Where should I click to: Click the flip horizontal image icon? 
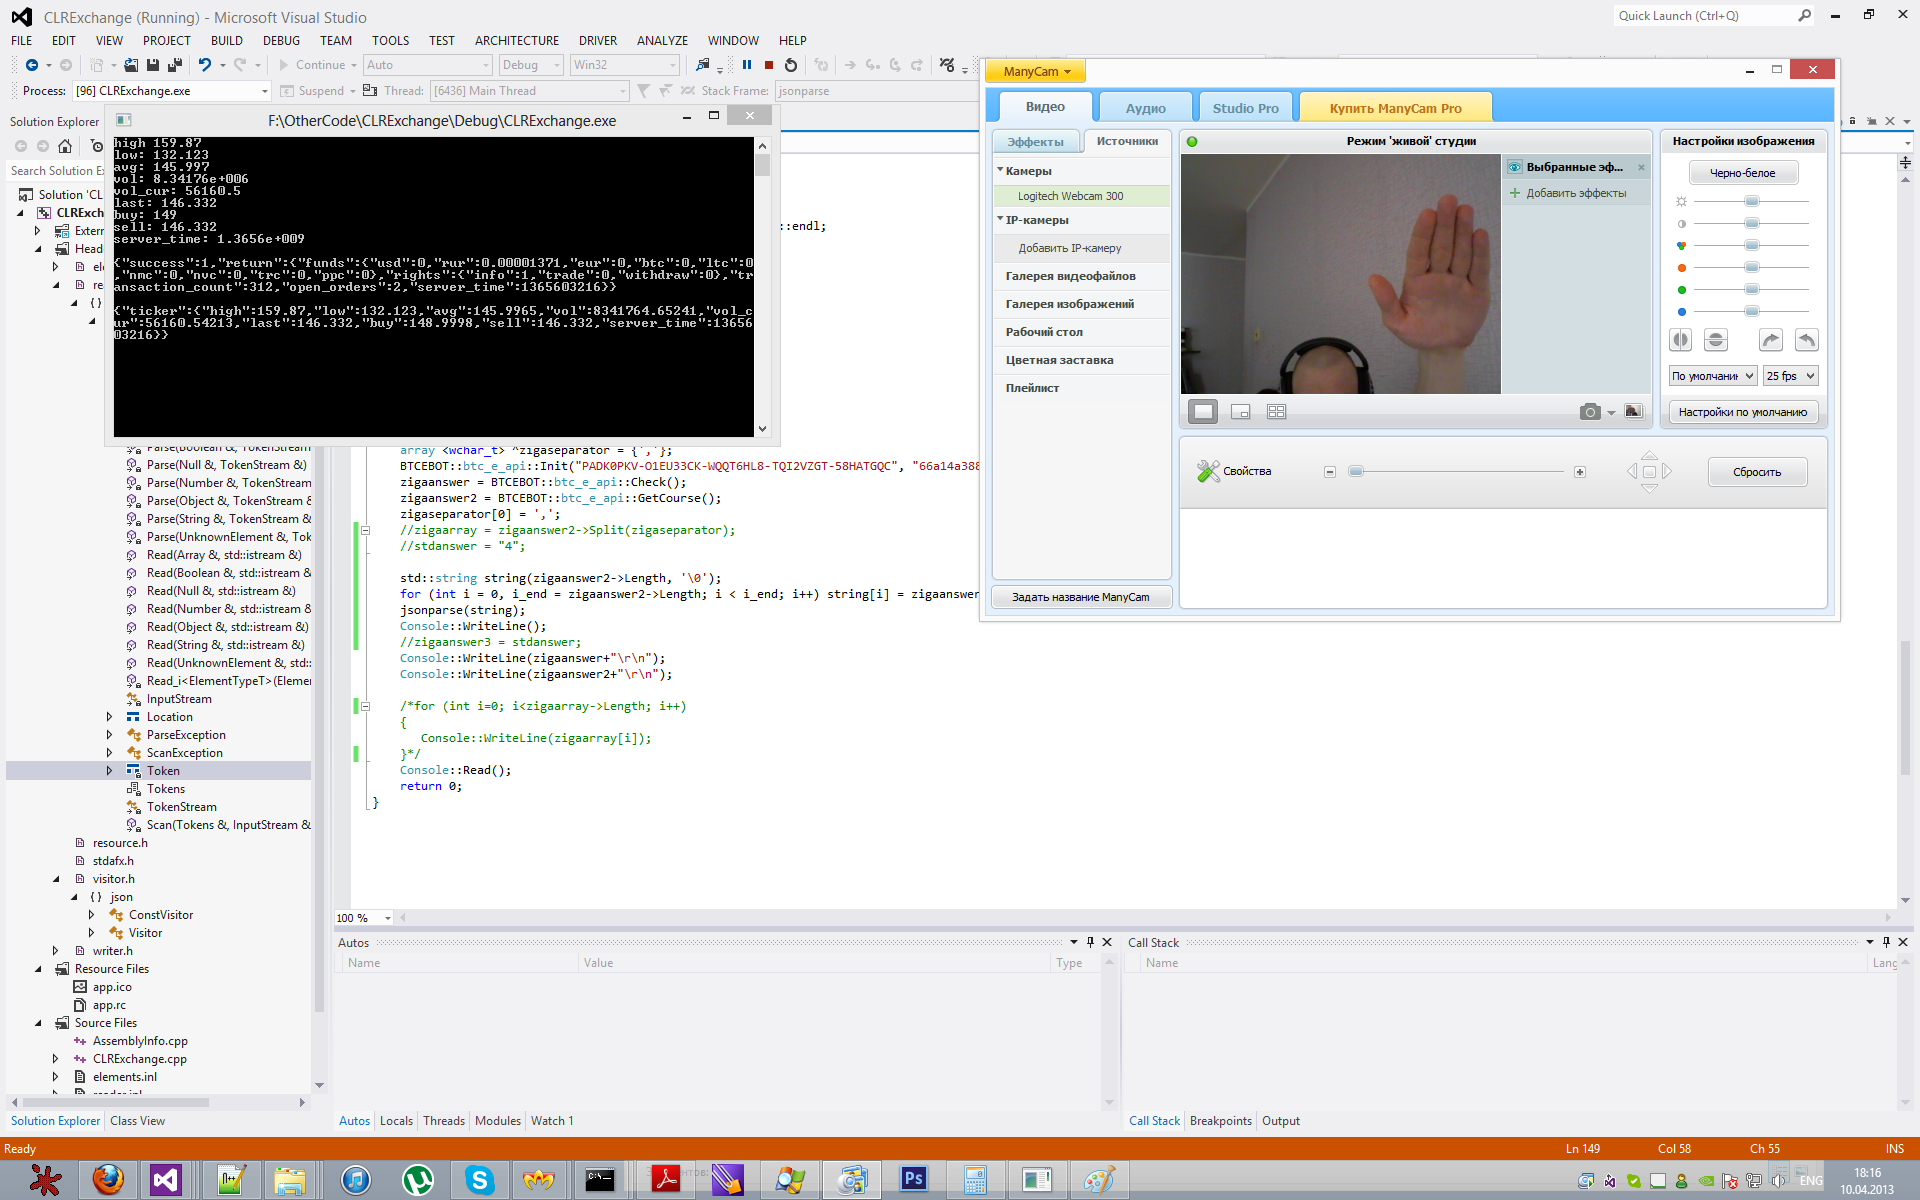tap(1681, 340)
